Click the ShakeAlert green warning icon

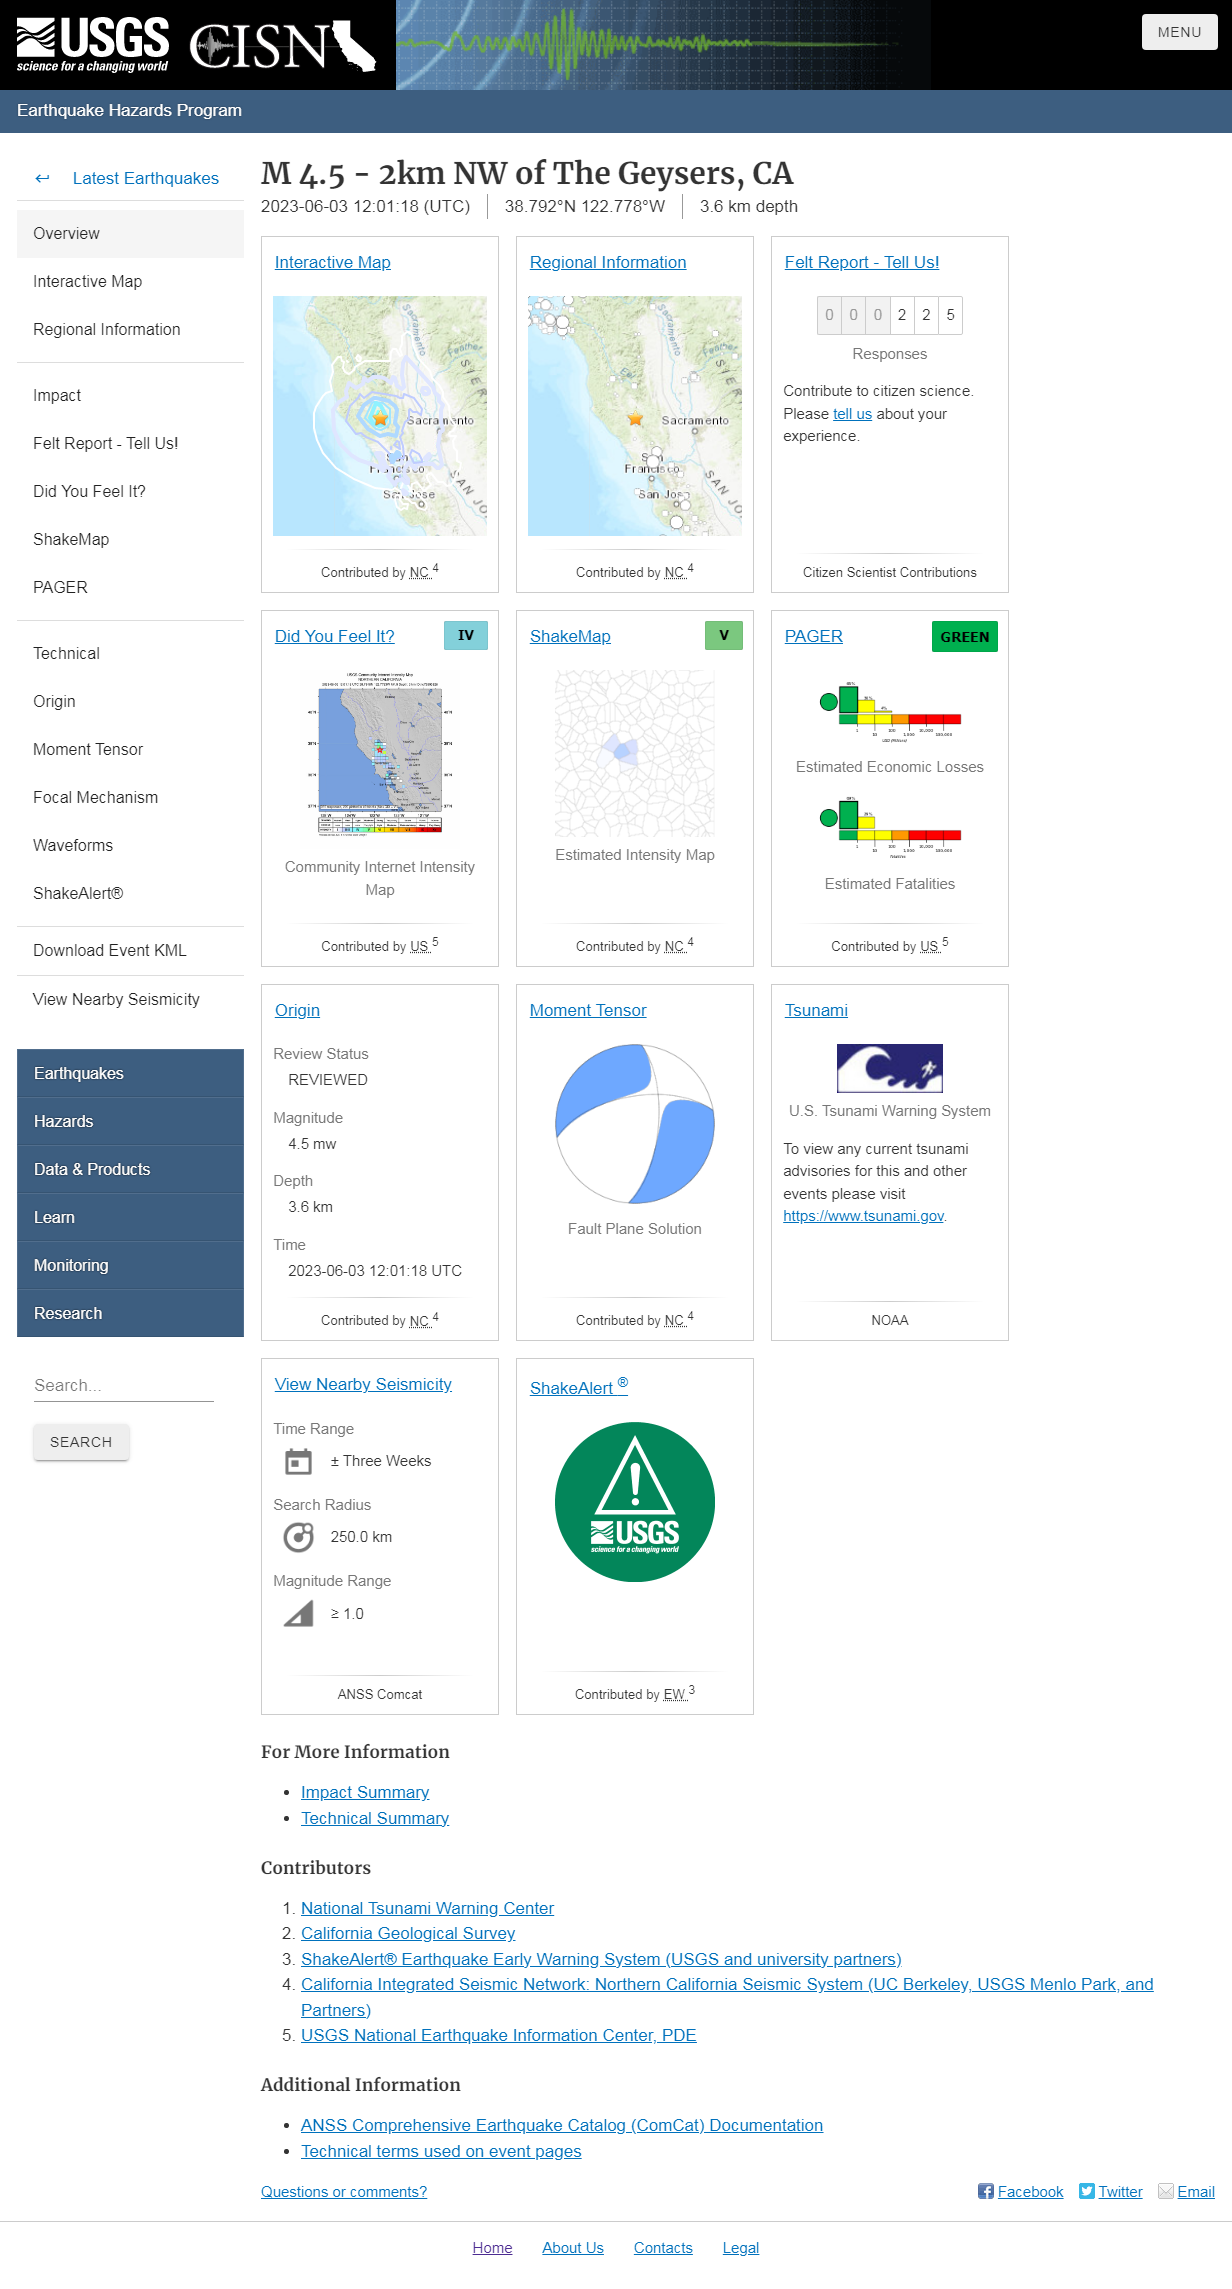coord(634,1501)
